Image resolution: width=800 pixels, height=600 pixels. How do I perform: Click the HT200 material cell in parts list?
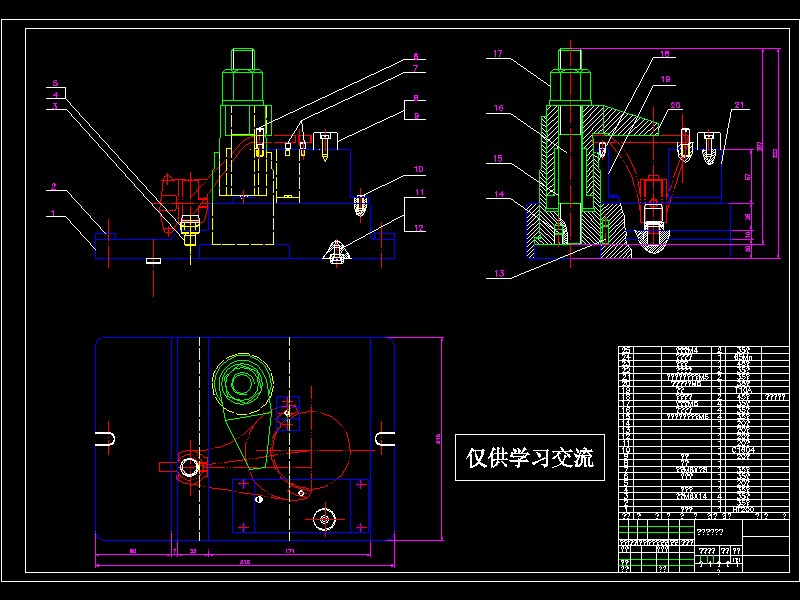tap(743, 509)
